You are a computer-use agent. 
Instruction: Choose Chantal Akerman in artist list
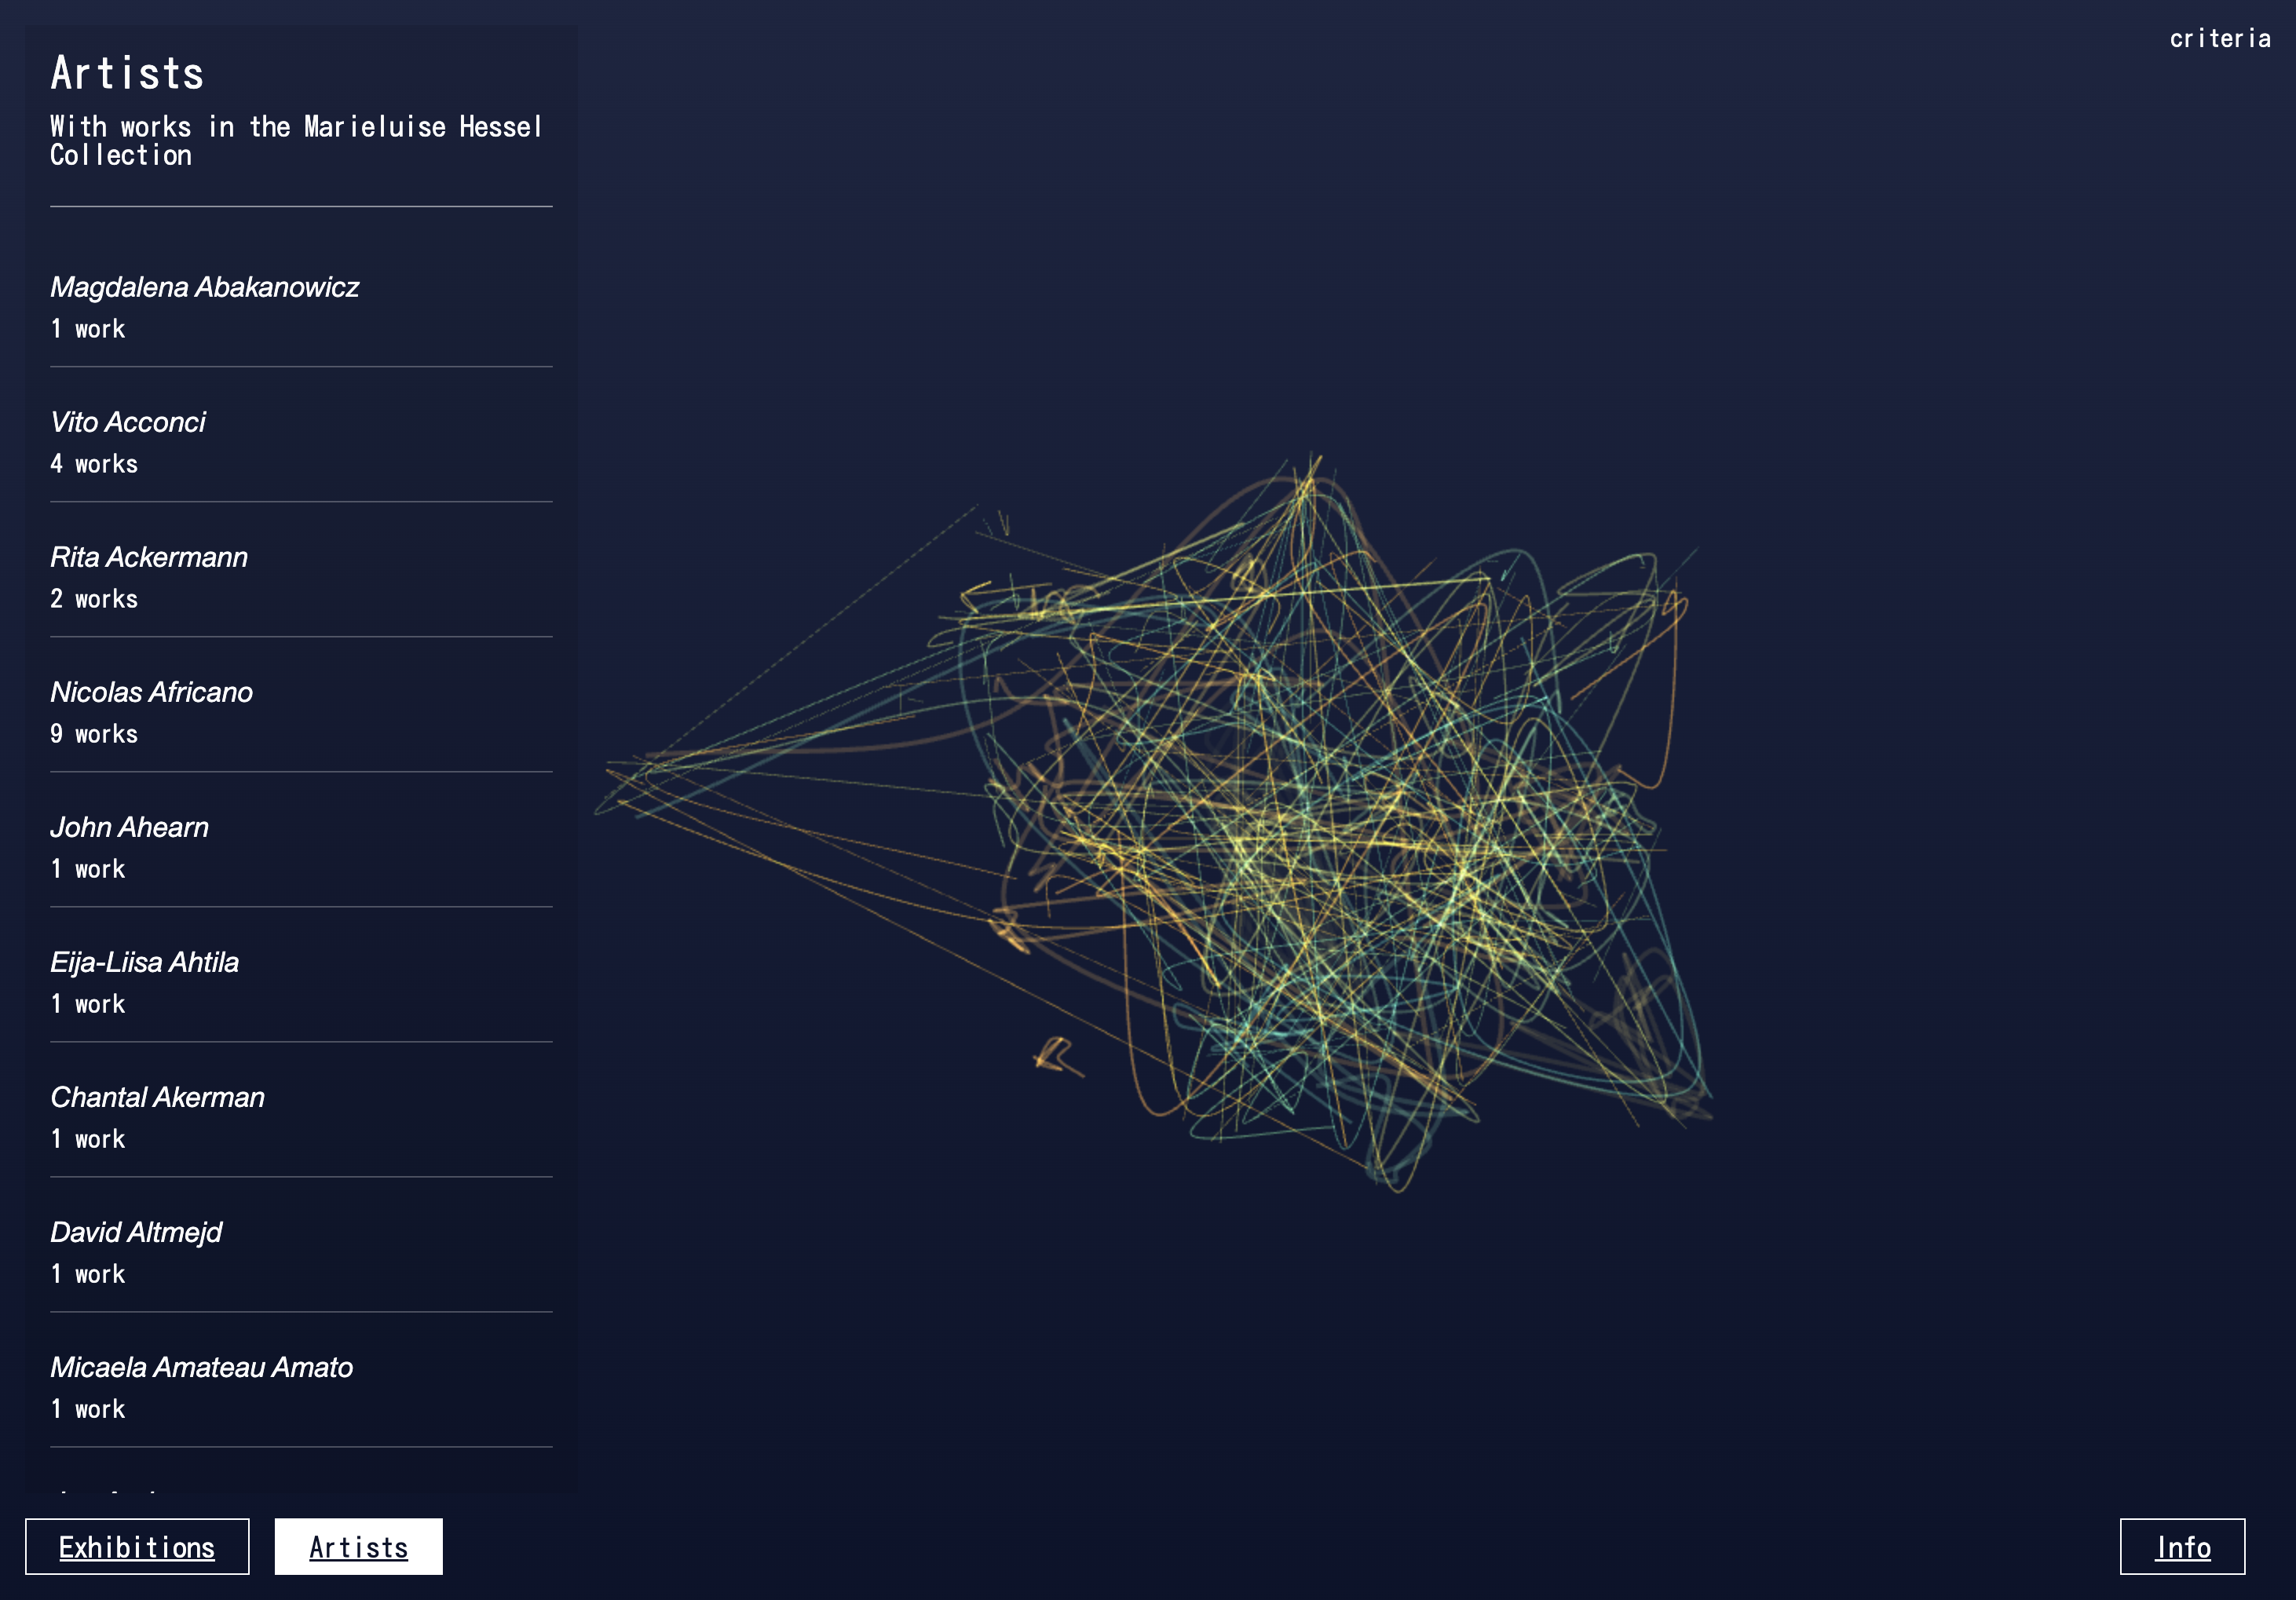(157, 1098)
